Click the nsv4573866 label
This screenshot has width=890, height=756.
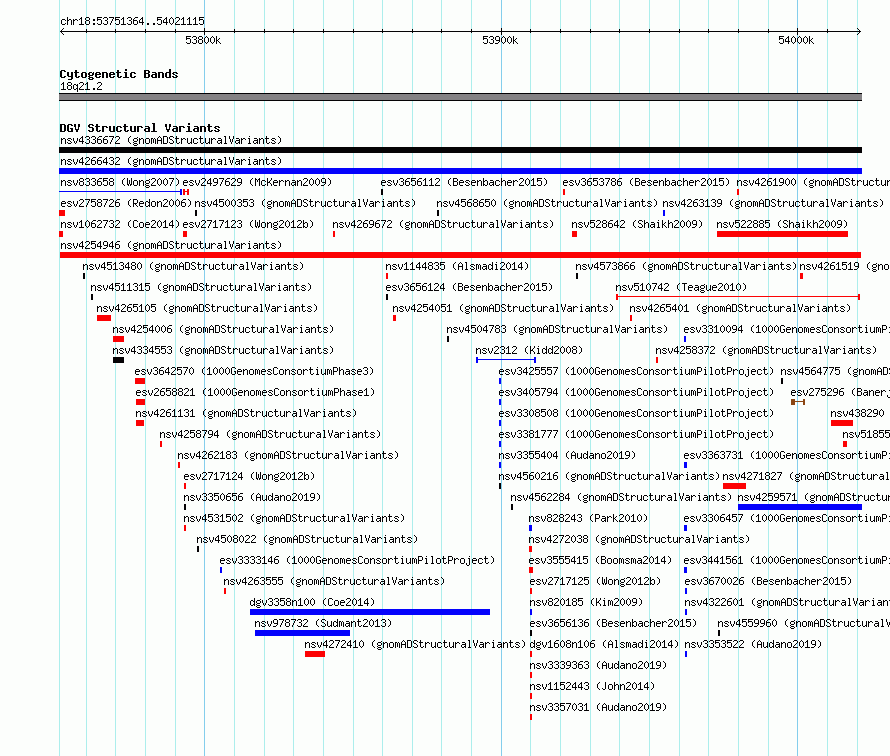point(686,266)
